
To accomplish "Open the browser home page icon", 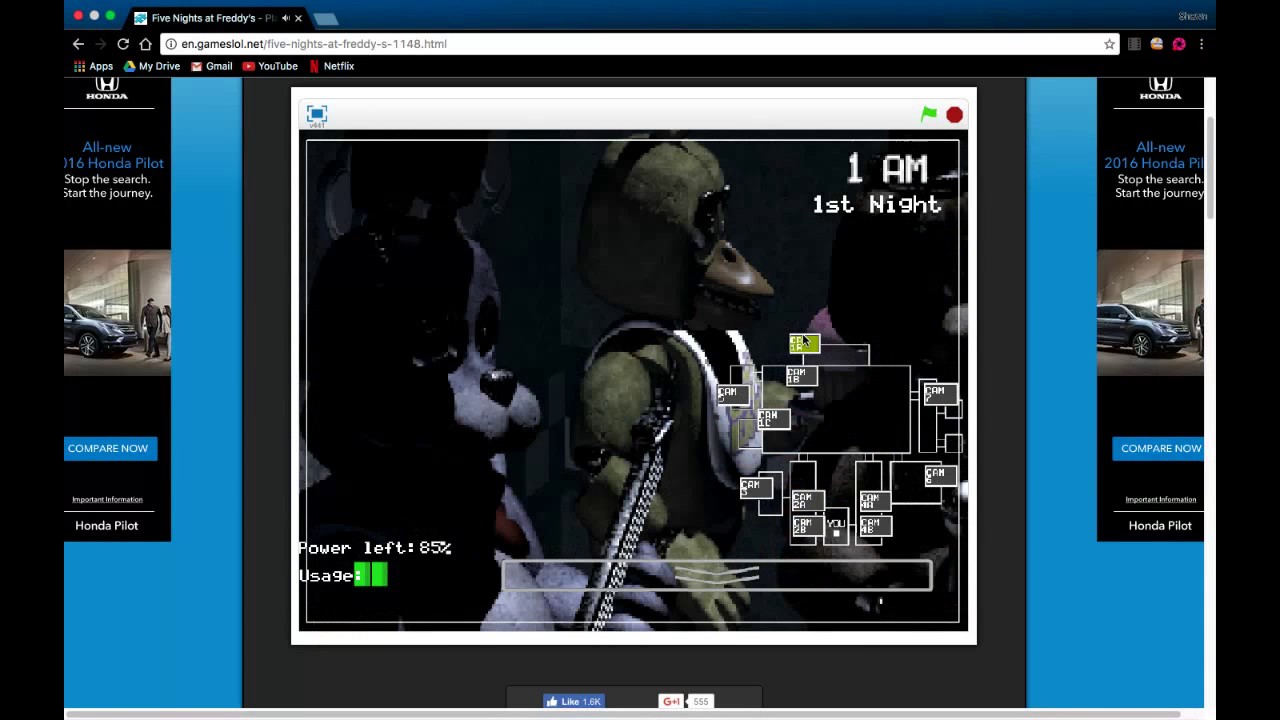I will 146,44.
